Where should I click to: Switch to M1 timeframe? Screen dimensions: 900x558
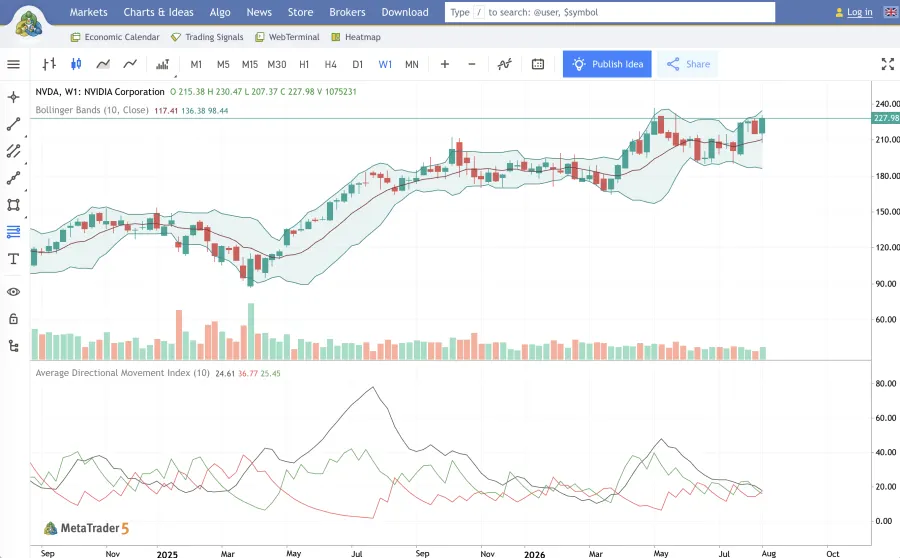(196, 64)
